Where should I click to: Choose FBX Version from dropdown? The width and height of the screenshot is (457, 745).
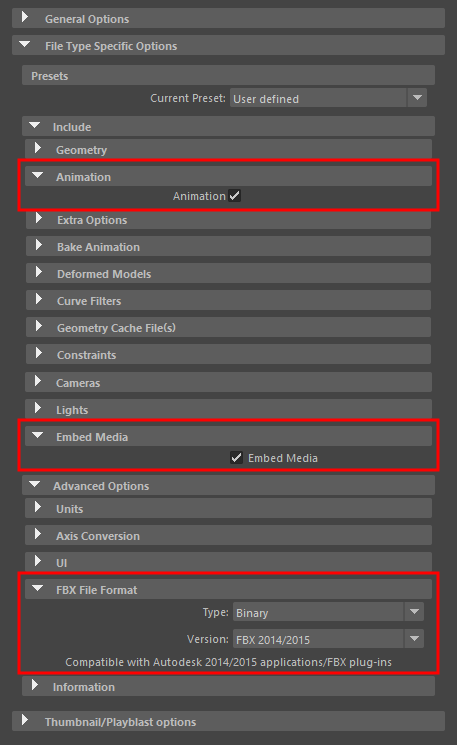point(328,639)
